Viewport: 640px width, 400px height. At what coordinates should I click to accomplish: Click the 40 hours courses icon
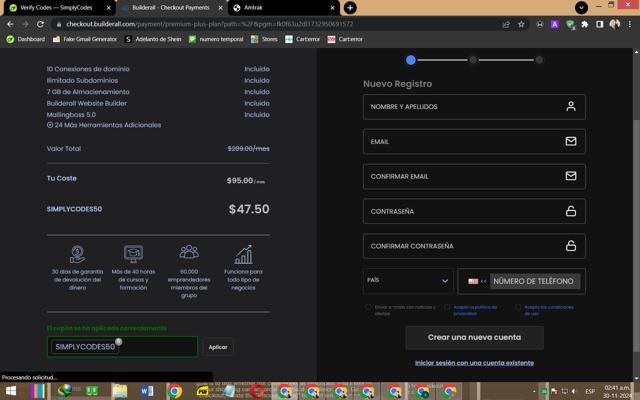pos(133,254)
